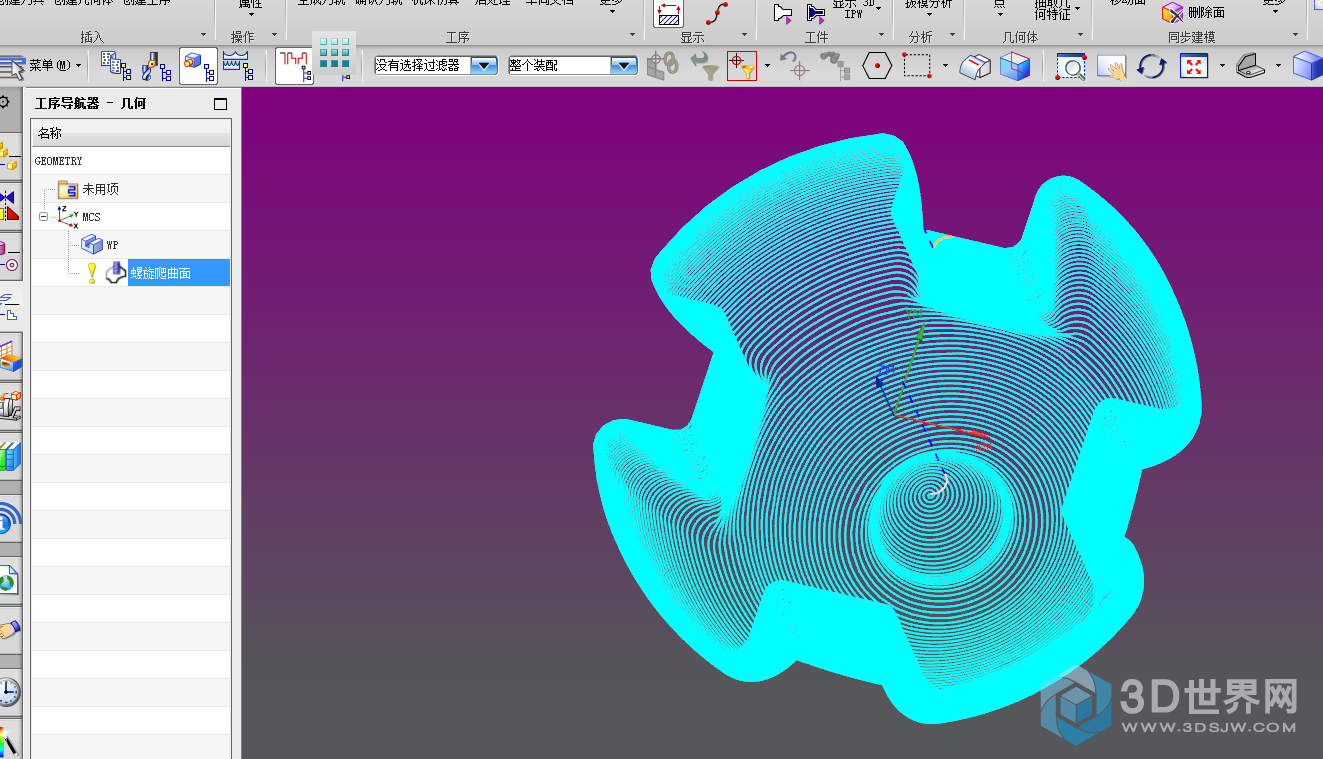This screenshot has height=759, width=1323.
Task: Click the red spline curve icon in 显示 group
Action: [717, 13]
